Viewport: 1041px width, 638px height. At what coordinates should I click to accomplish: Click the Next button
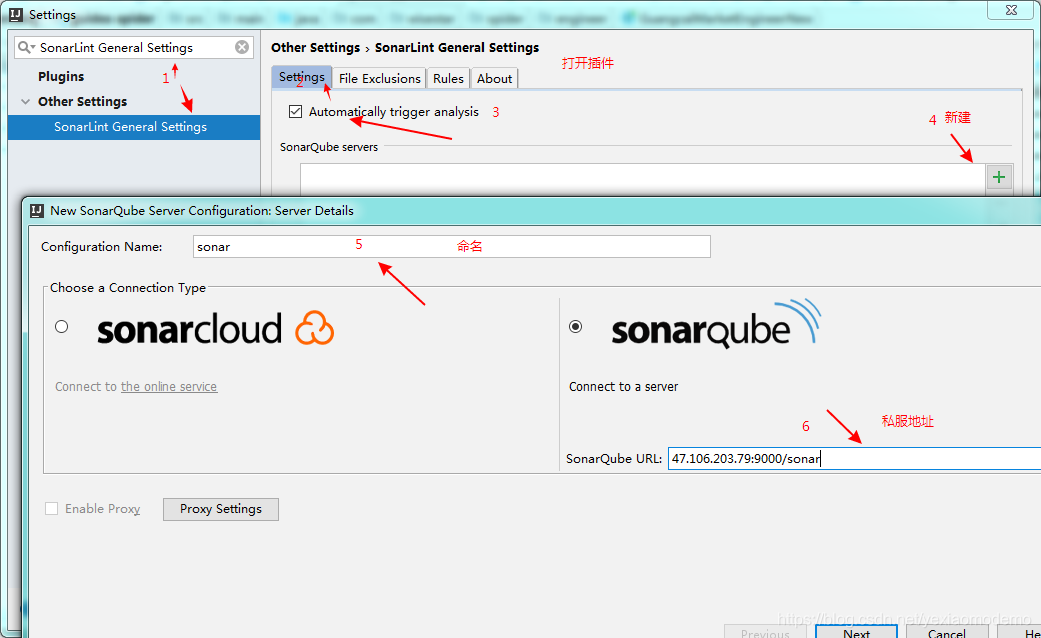click(856, 632)
